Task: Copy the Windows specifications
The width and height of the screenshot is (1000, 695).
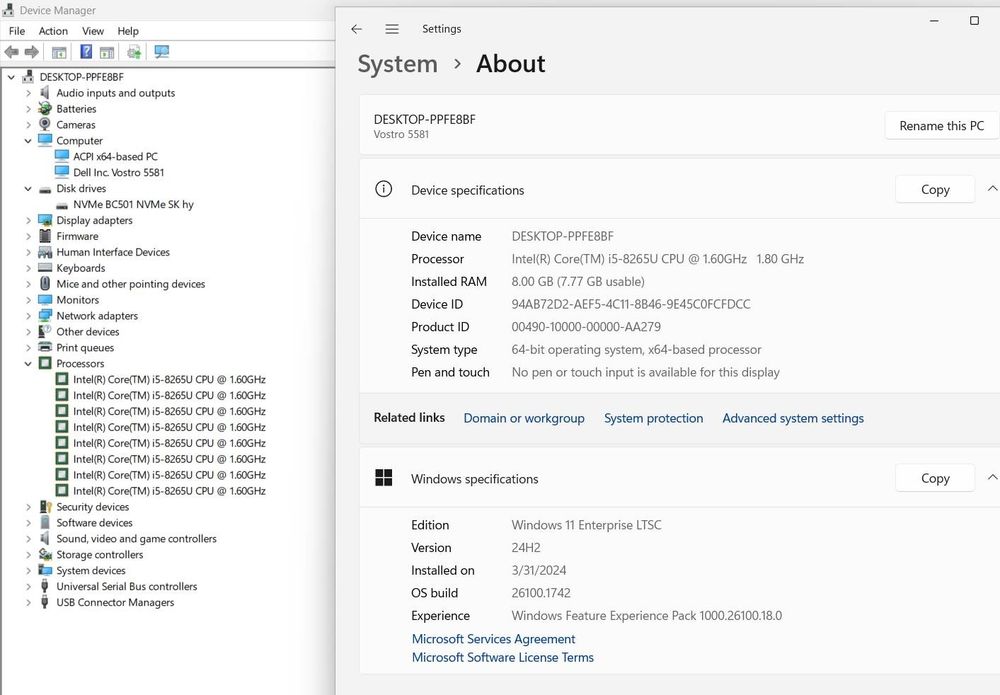Action: click(935, 478)
